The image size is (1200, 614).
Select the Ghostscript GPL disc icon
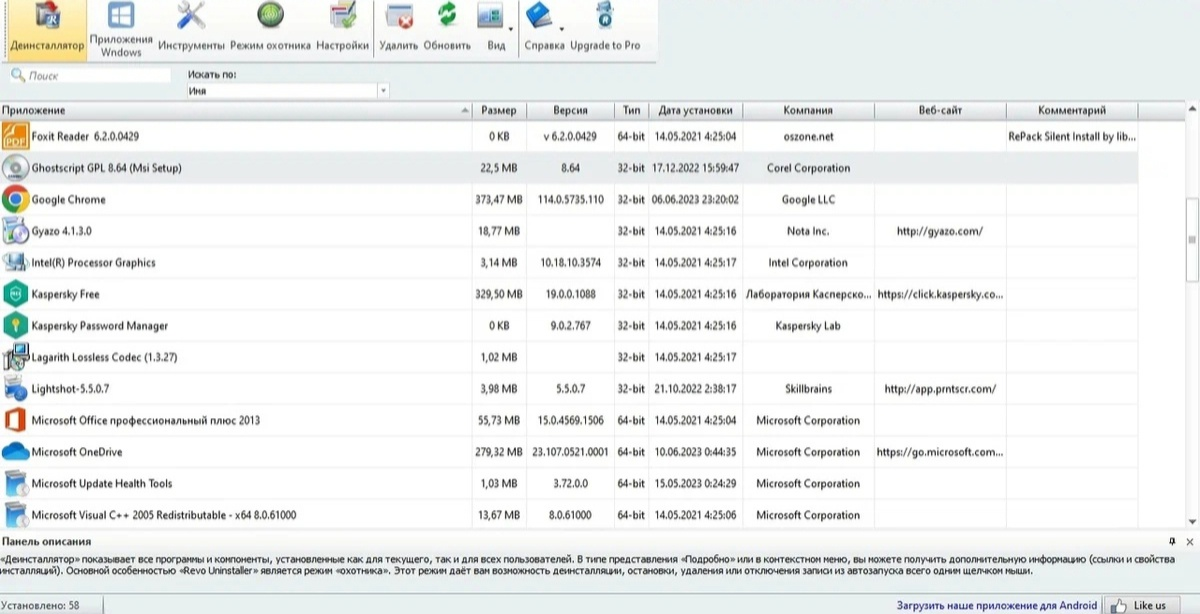(x=15, y=168)
